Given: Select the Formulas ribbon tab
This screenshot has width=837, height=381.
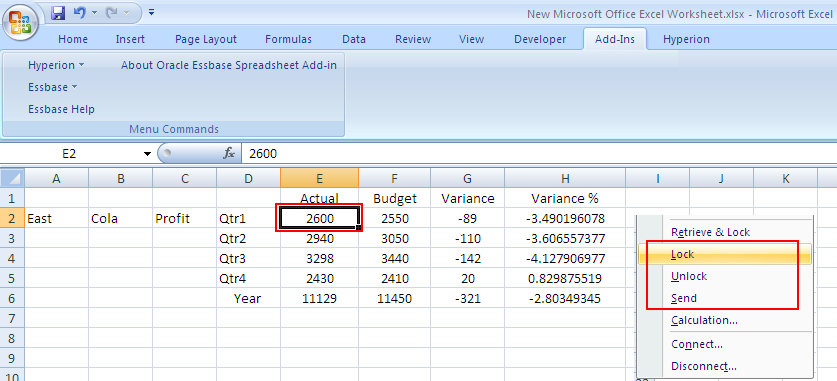Looking at the screenshot, I should click(x=288, y=39).
